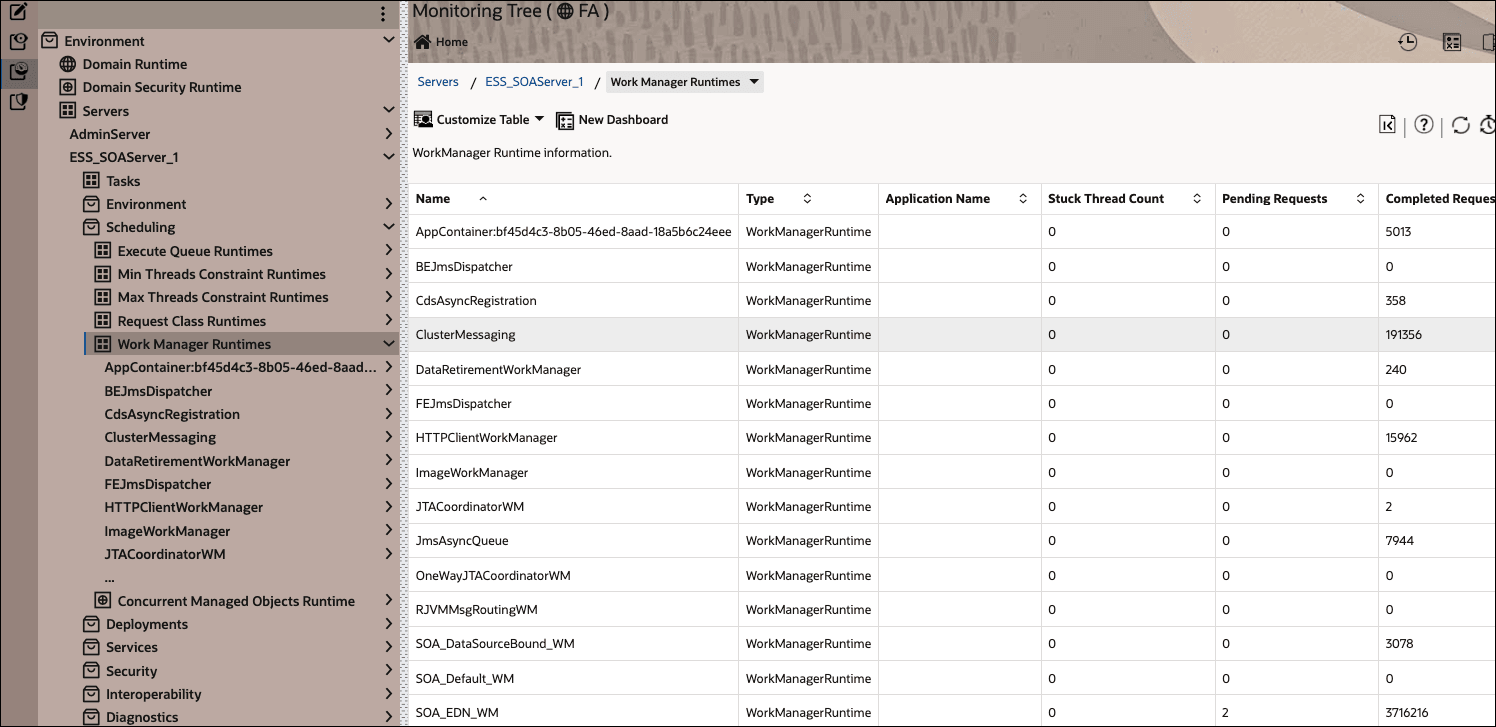
Task: Click the SOA_EDN_WM row name cell
Action: [457, 713]
